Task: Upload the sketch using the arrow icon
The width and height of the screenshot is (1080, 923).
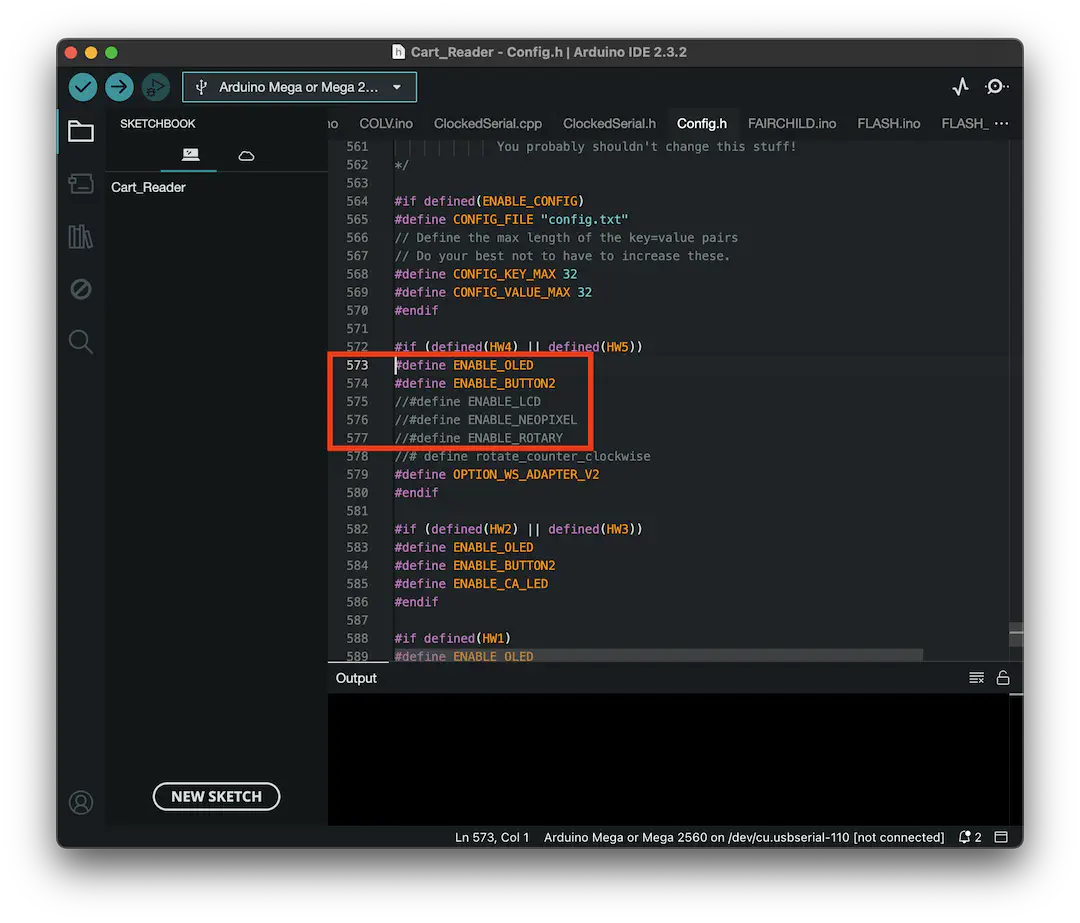Action: tap(119, 87)
